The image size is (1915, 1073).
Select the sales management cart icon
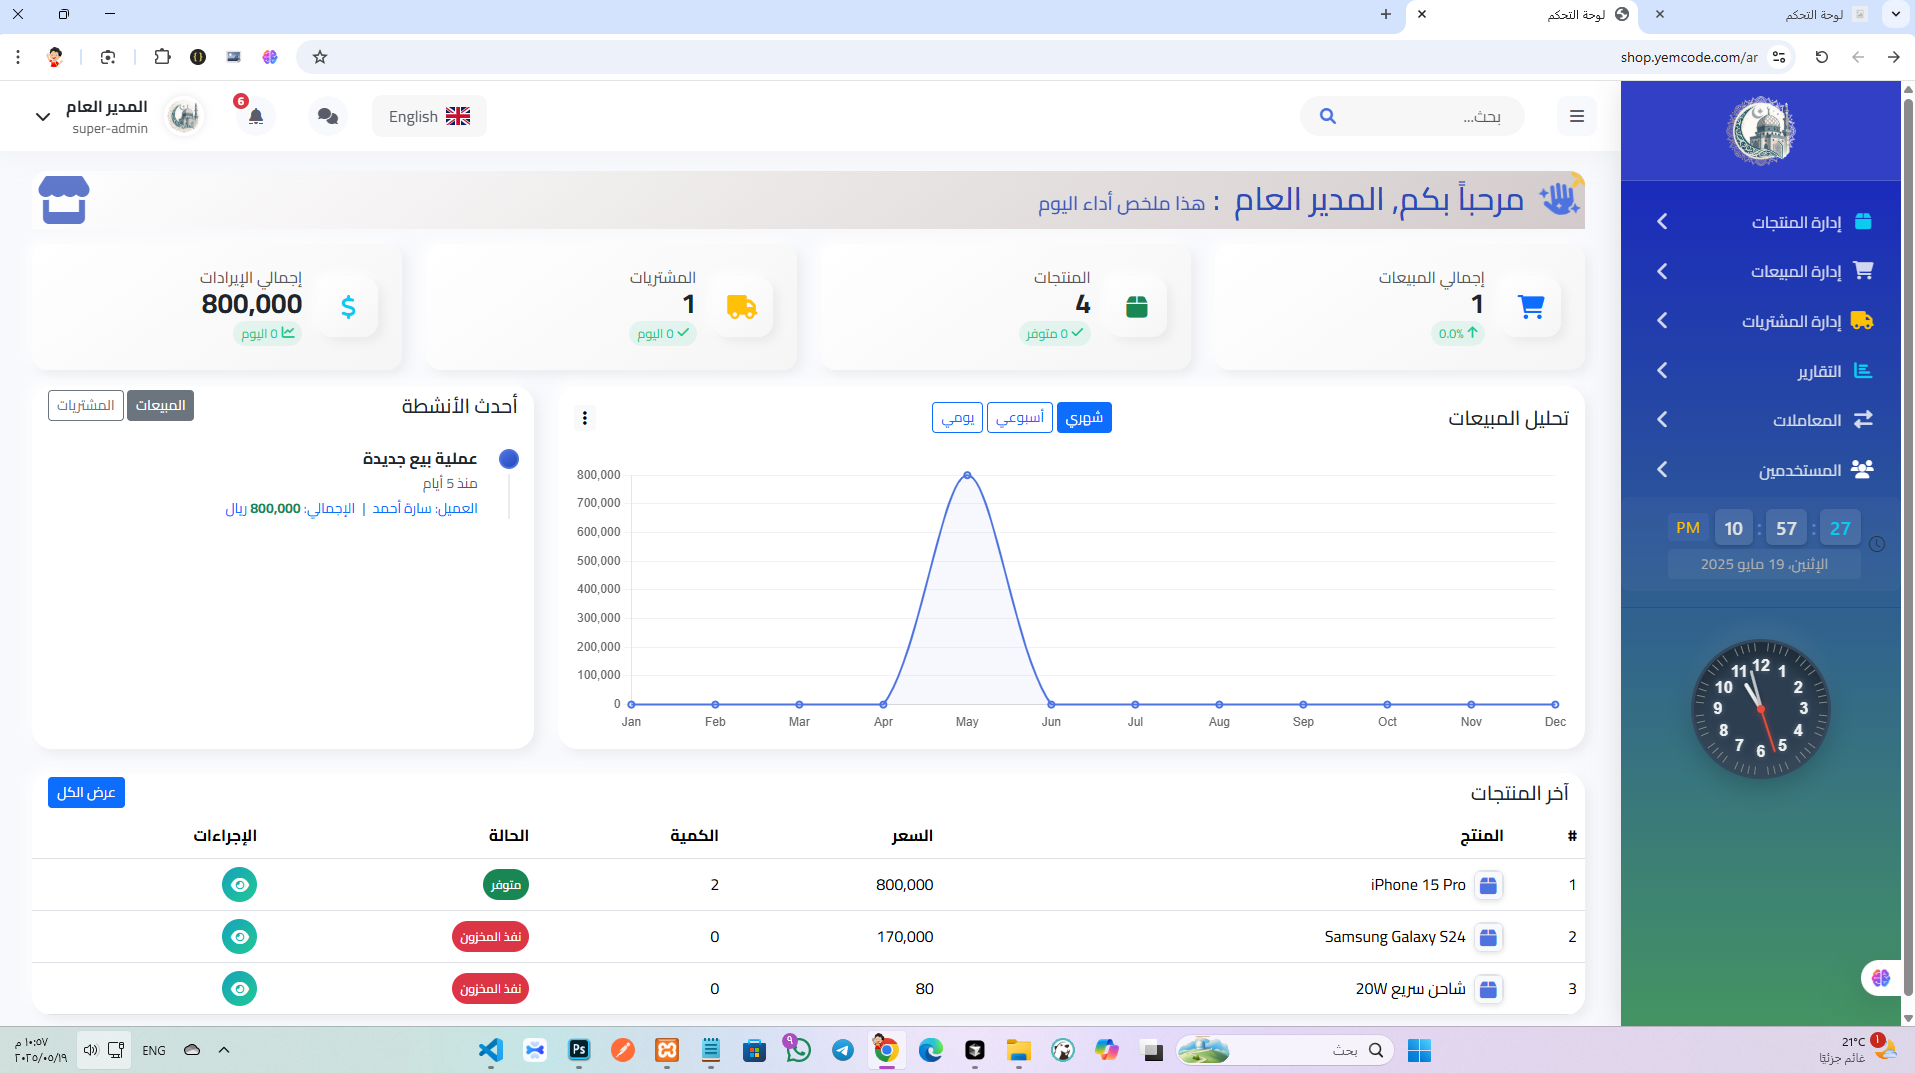1862,270
